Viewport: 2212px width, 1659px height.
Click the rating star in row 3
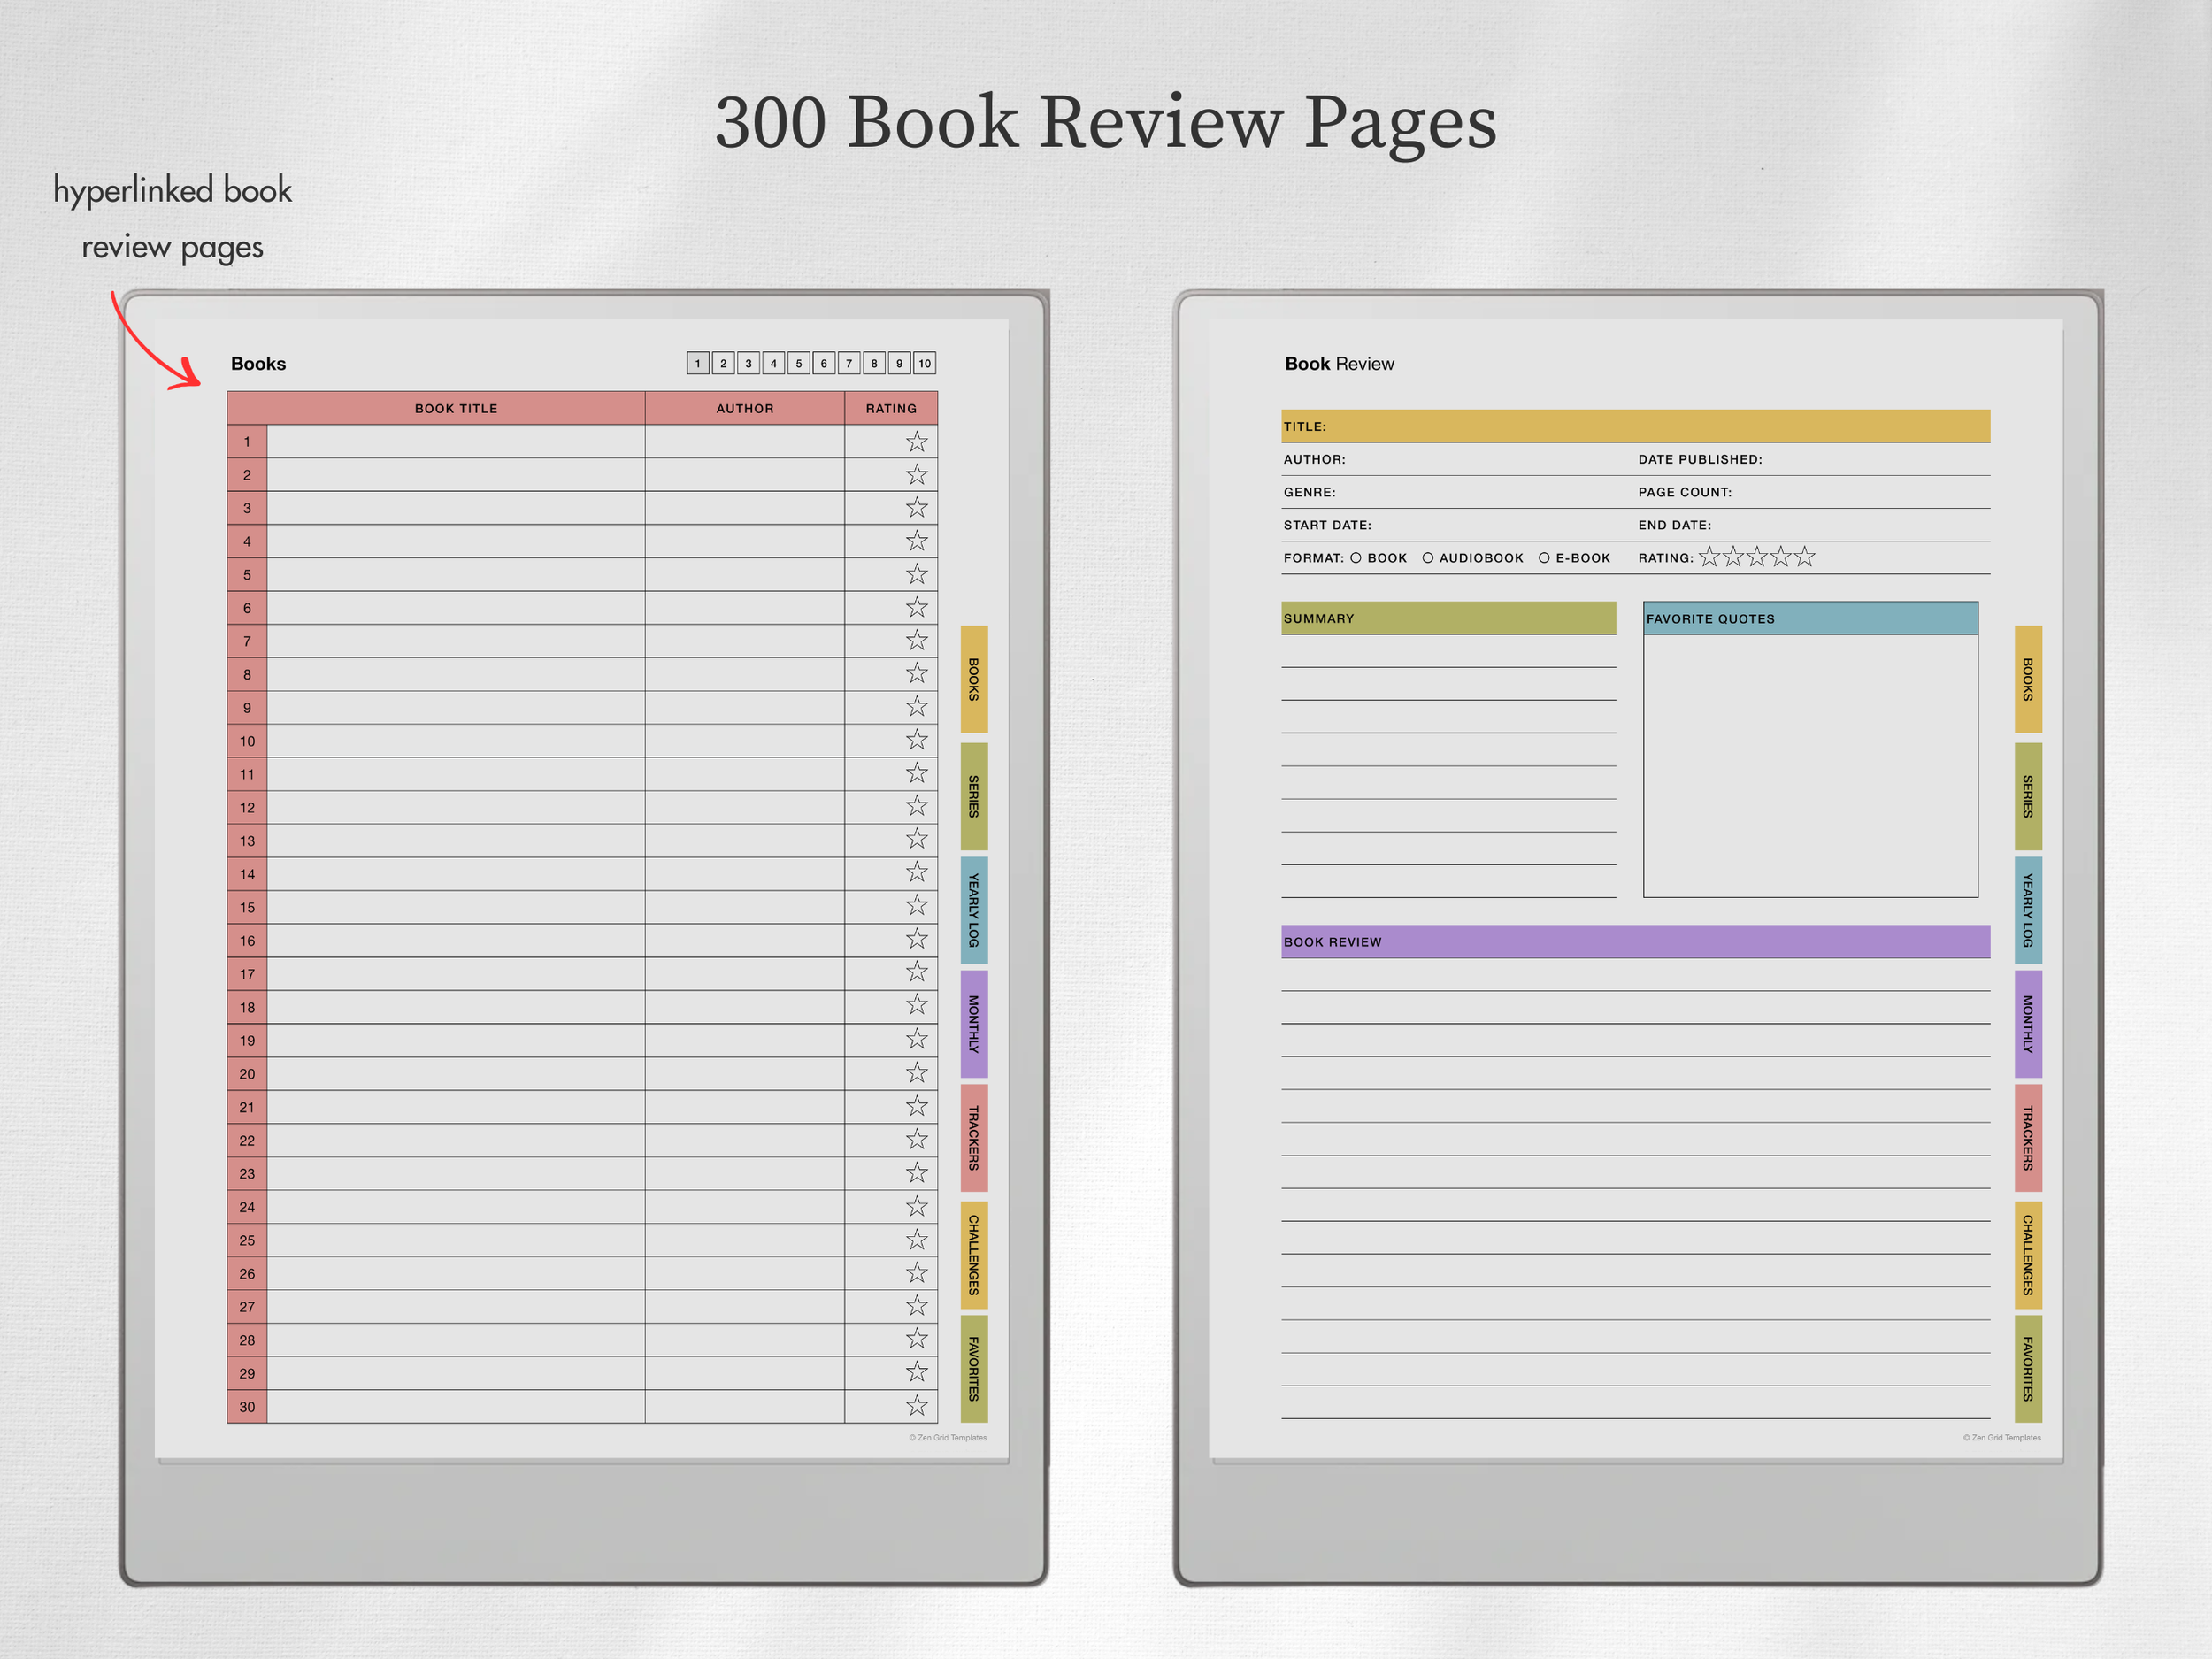tap(916, 508)
